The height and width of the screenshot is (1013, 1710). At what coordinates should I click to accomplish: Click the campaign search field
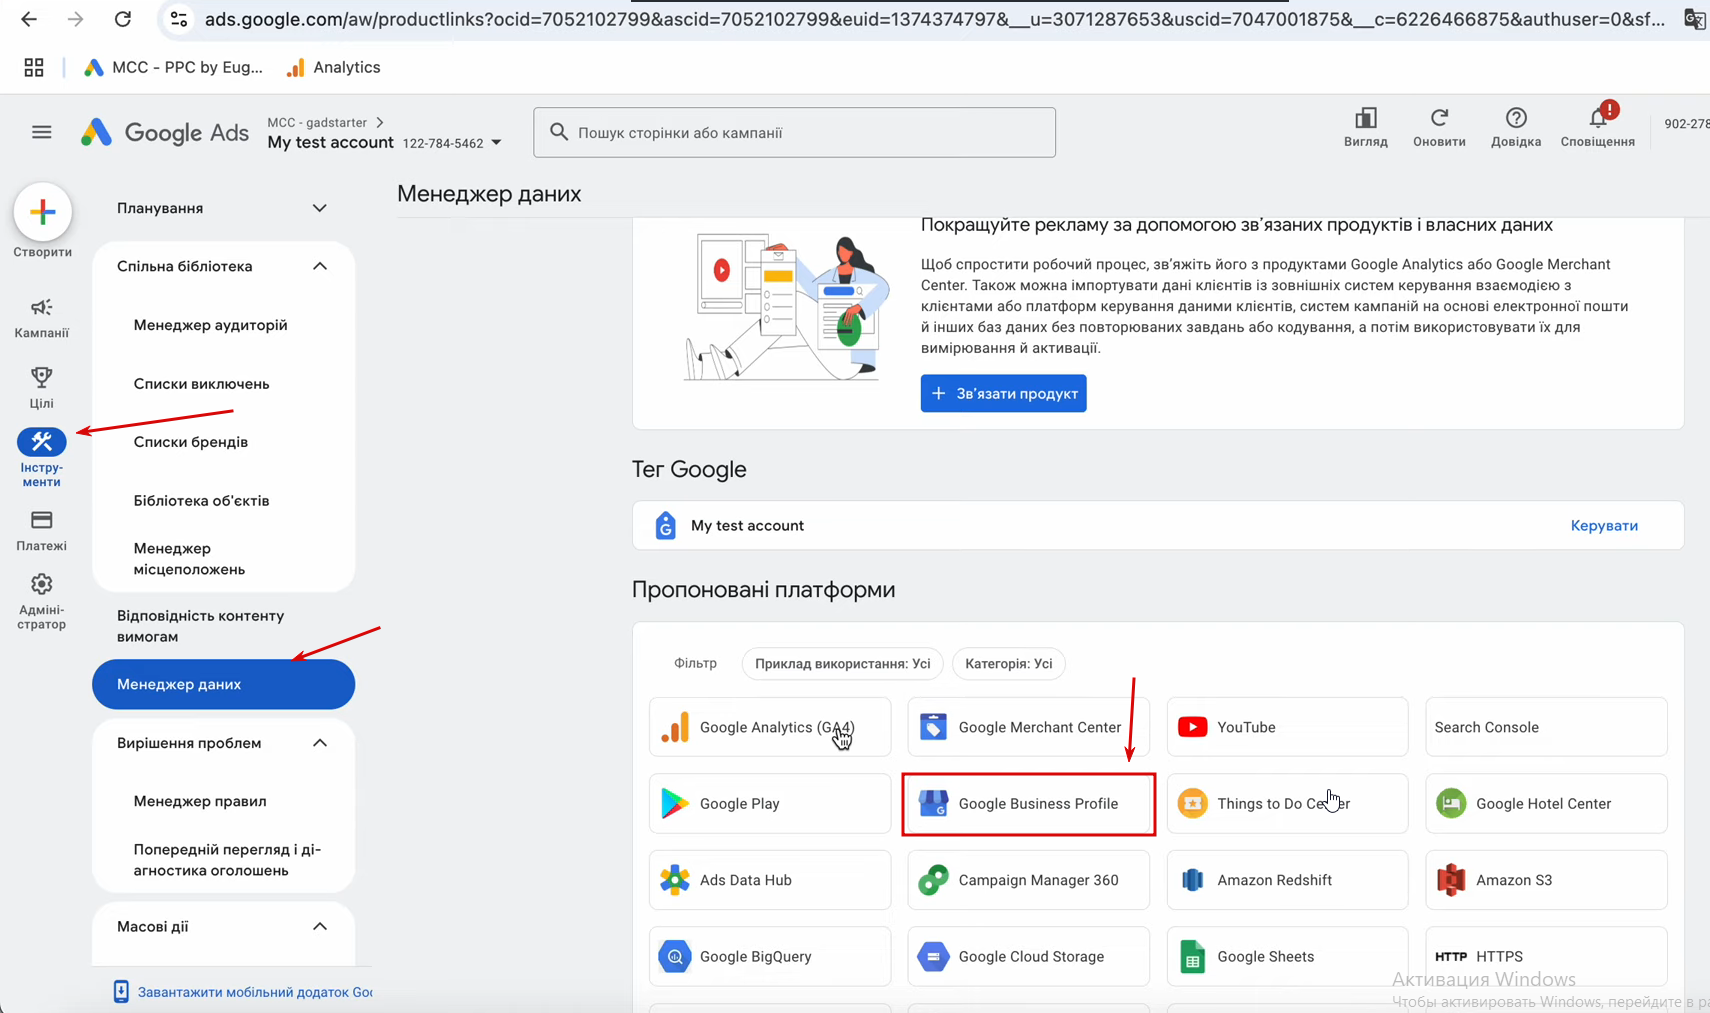pyautogui.click(x=794, y=132)
